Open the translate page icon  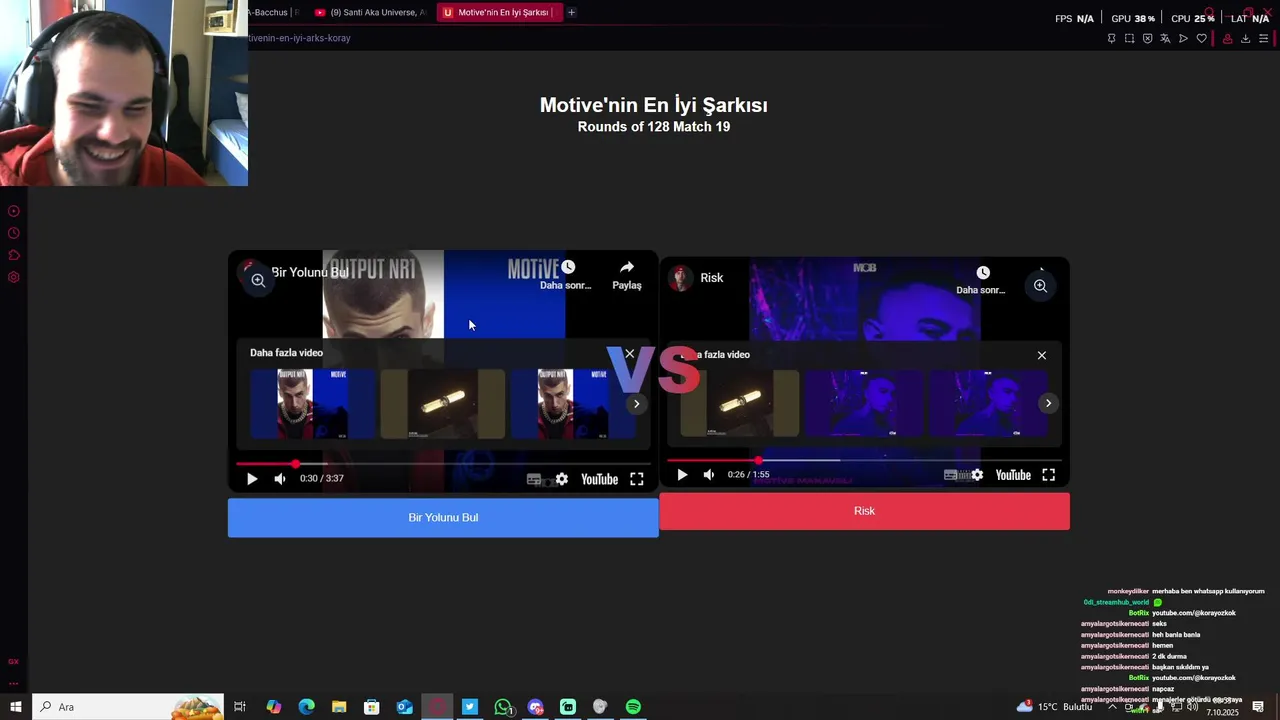point(1165,38)
